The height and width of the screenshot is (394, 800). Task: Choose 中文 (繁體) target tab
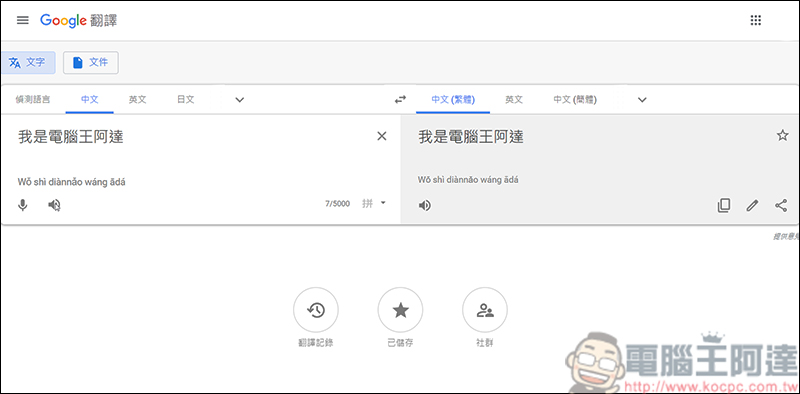453,100
